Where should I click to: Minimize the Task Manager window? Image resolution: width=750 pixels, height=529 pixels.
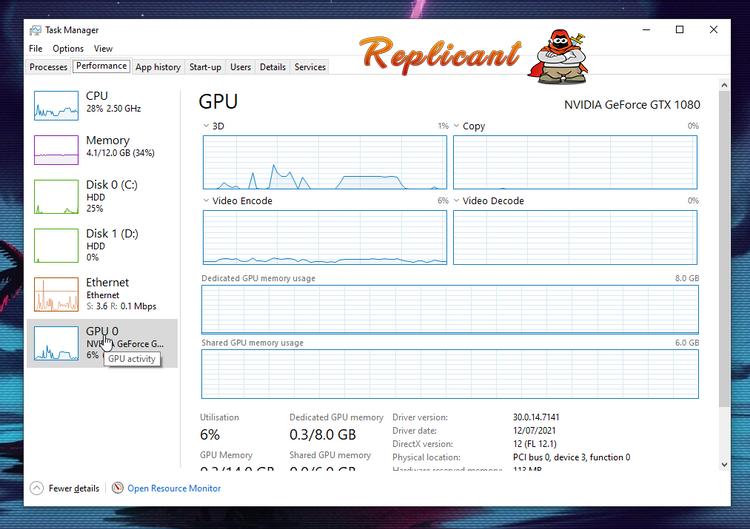[x=646, y=30]
